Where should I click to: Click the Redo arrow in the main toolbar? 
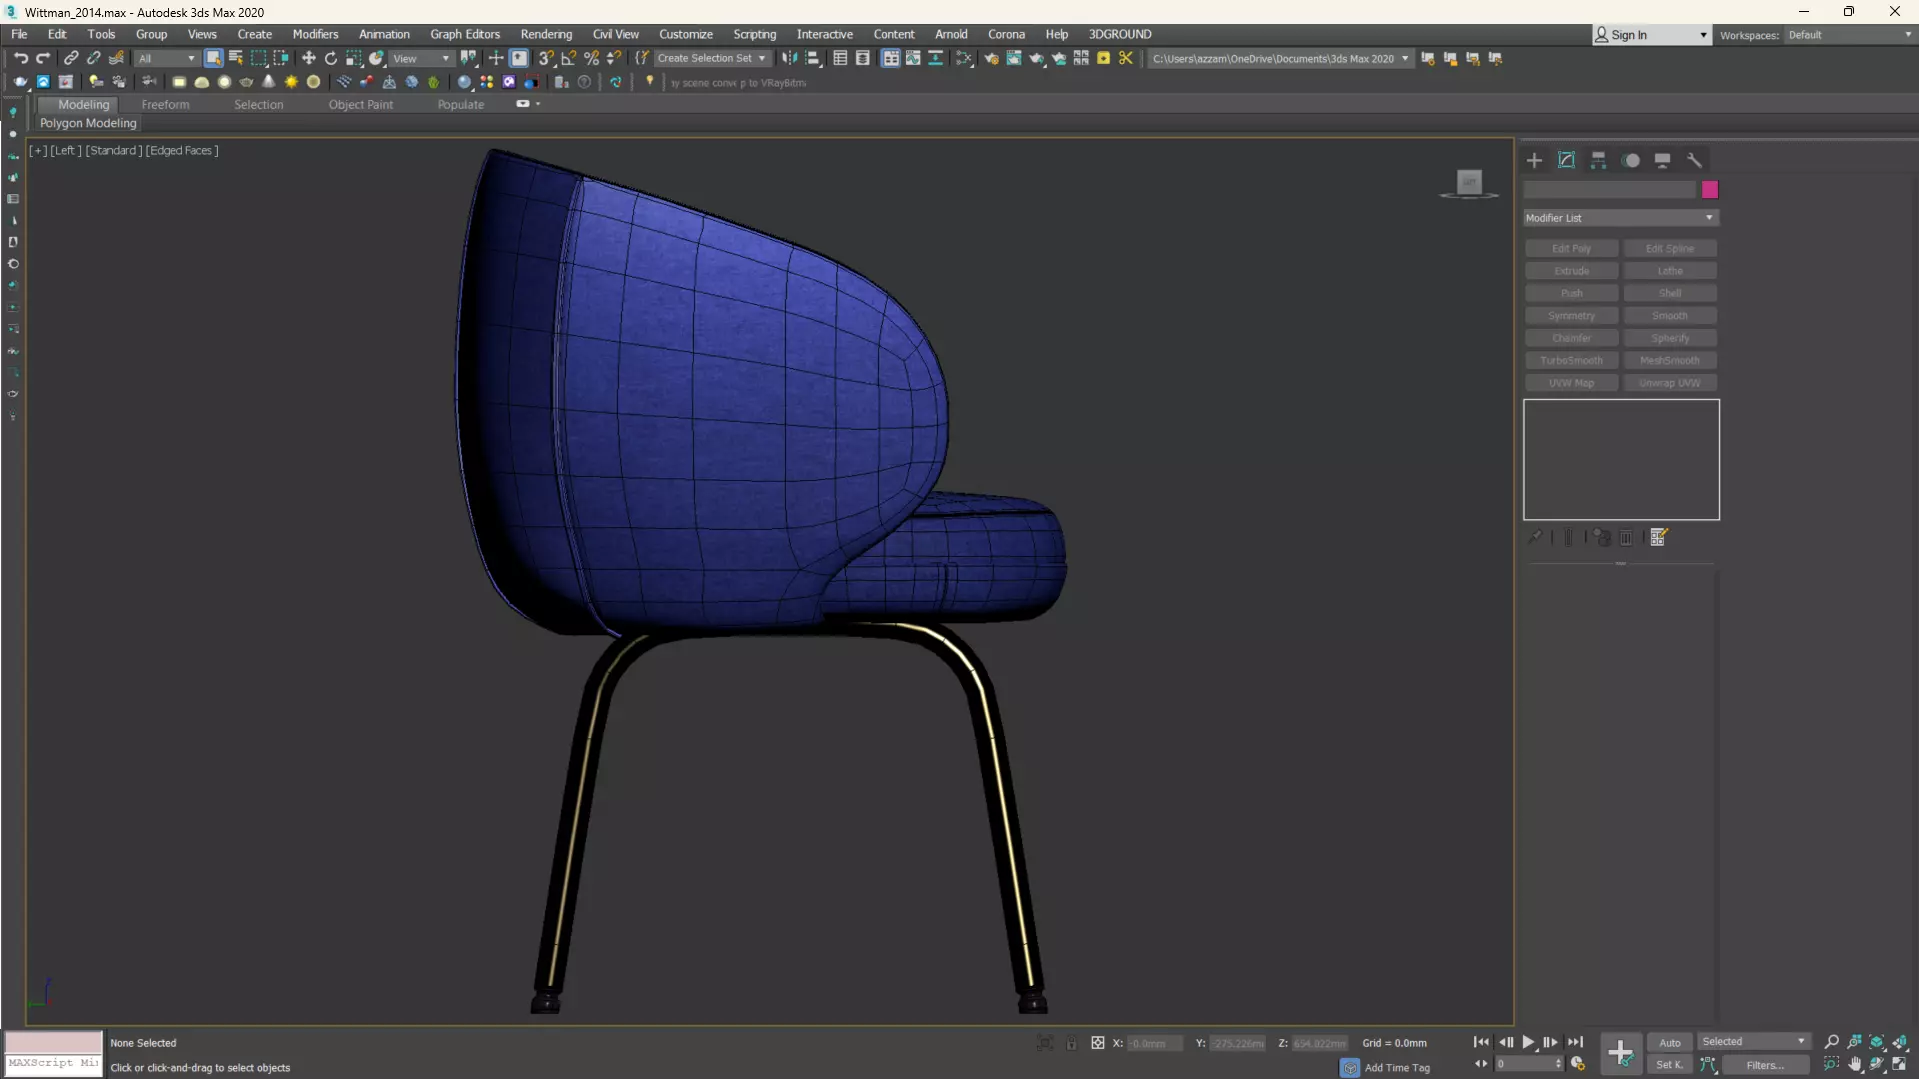coord(43,58)
